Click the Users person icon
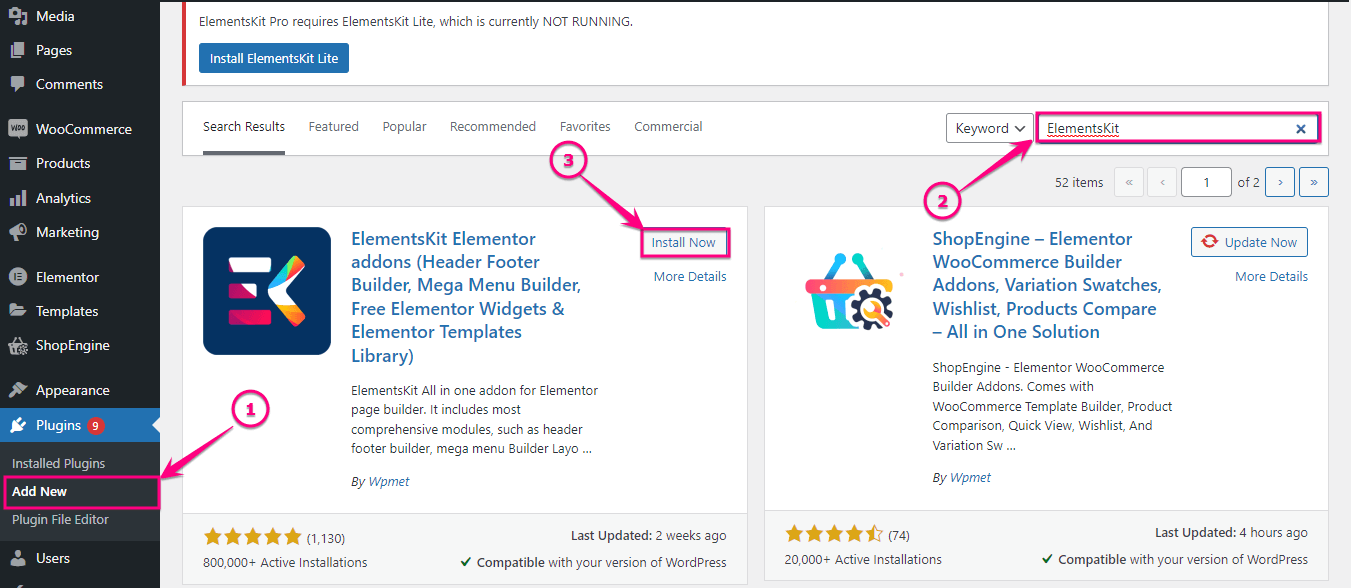This screenshot has height=588, width=1351. (x=18, y=558)
